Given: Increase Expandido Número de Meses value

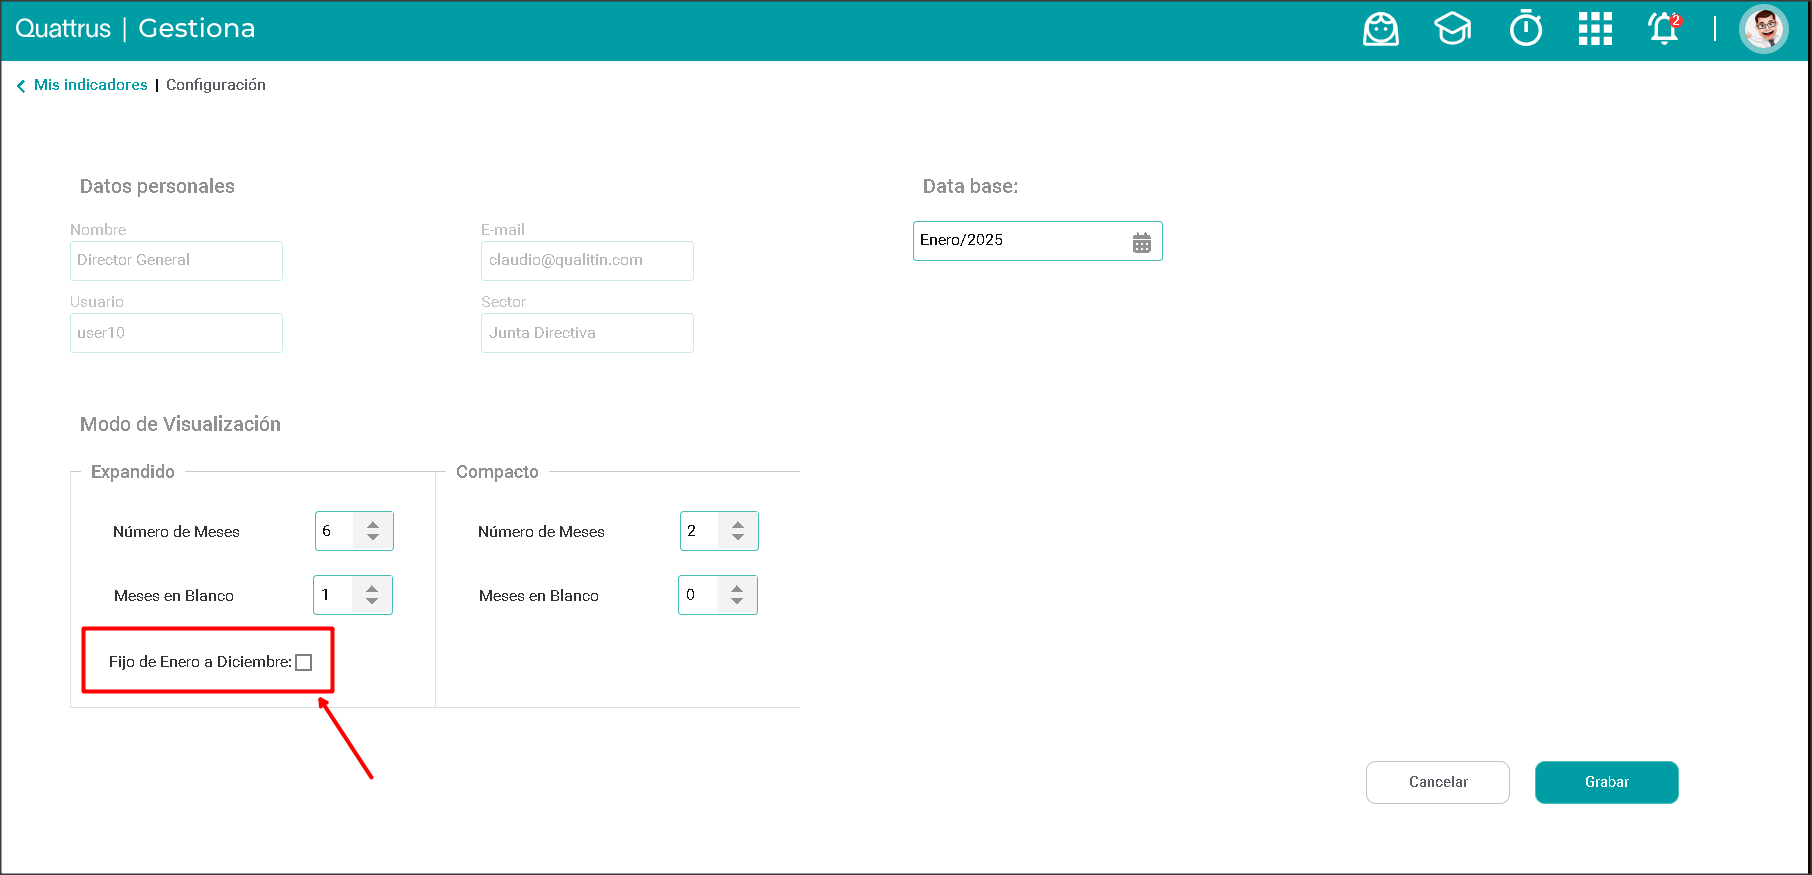Looking at the screenshot, I should tap(373, 524).
